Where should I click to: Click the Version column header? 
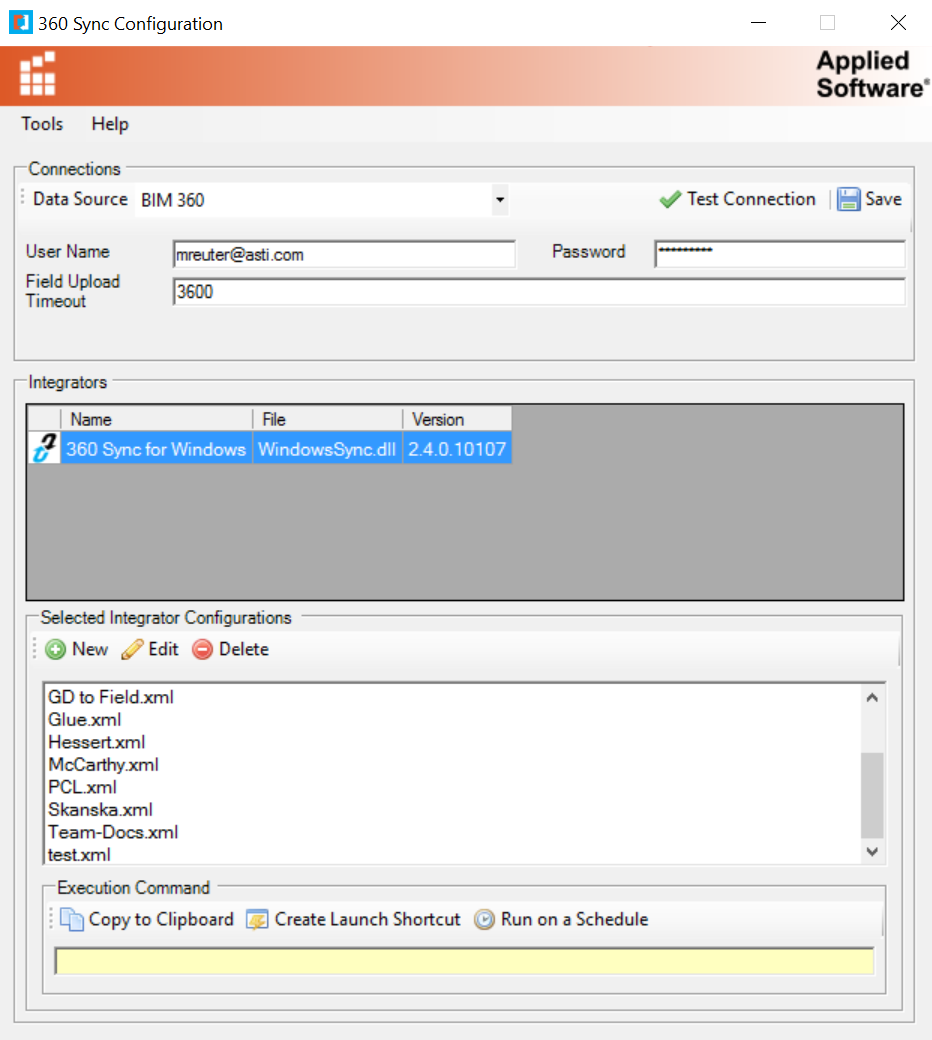coord(457,419)
